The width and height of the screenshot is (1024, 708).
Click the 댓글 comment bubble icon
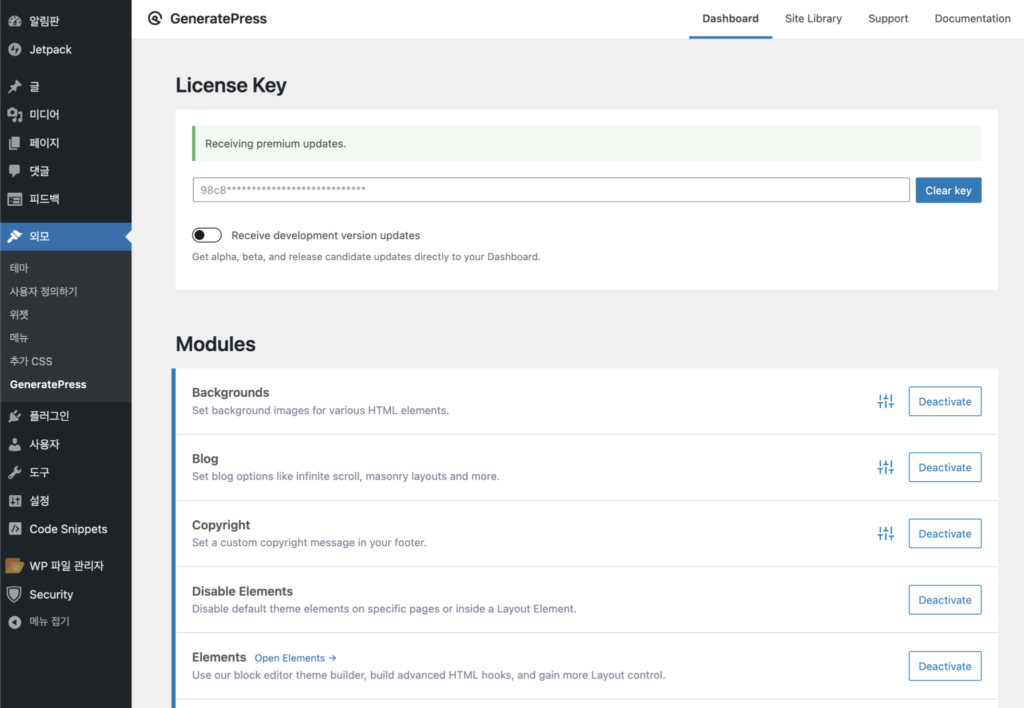pos(15,171)
